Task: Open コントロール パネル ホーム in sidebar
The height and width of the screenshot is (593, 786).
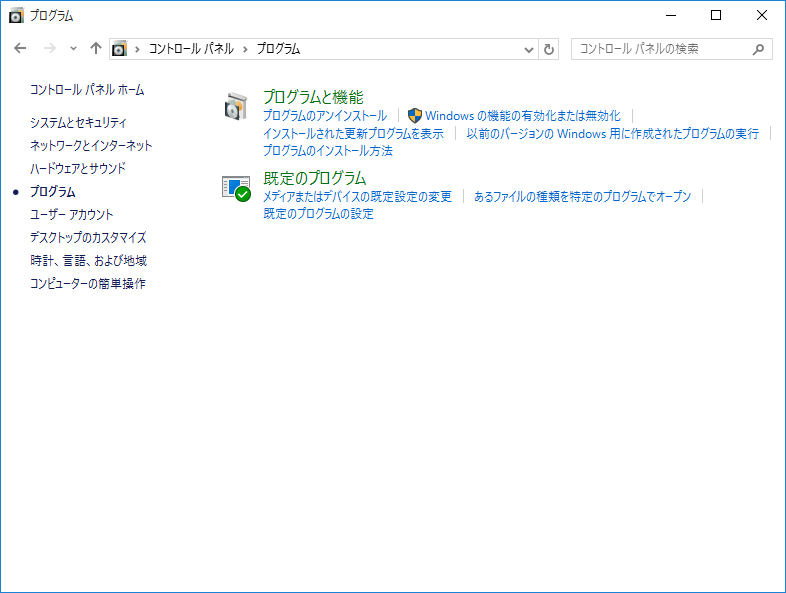Action: point(87,90)
